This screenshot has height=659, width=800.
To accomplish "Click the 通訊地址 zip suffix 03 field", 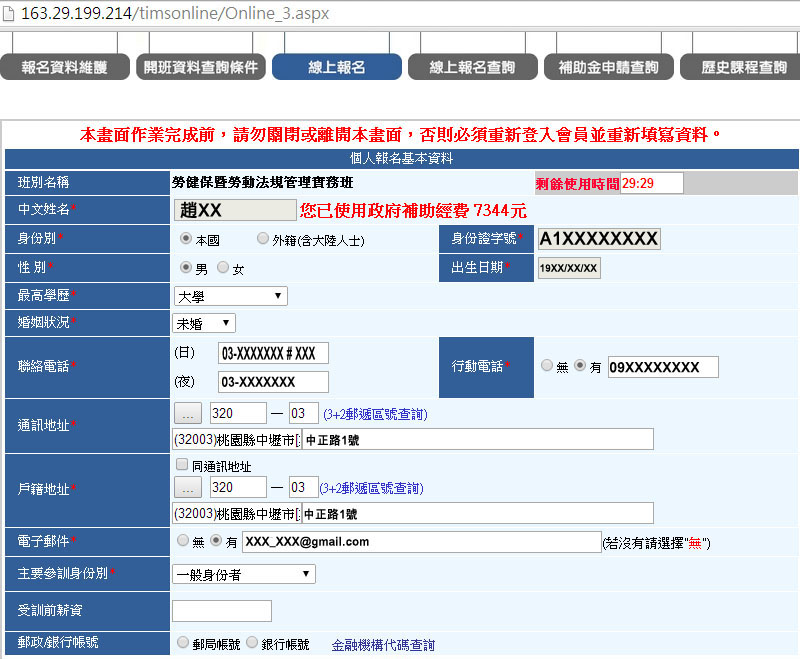I will point(304,413).
